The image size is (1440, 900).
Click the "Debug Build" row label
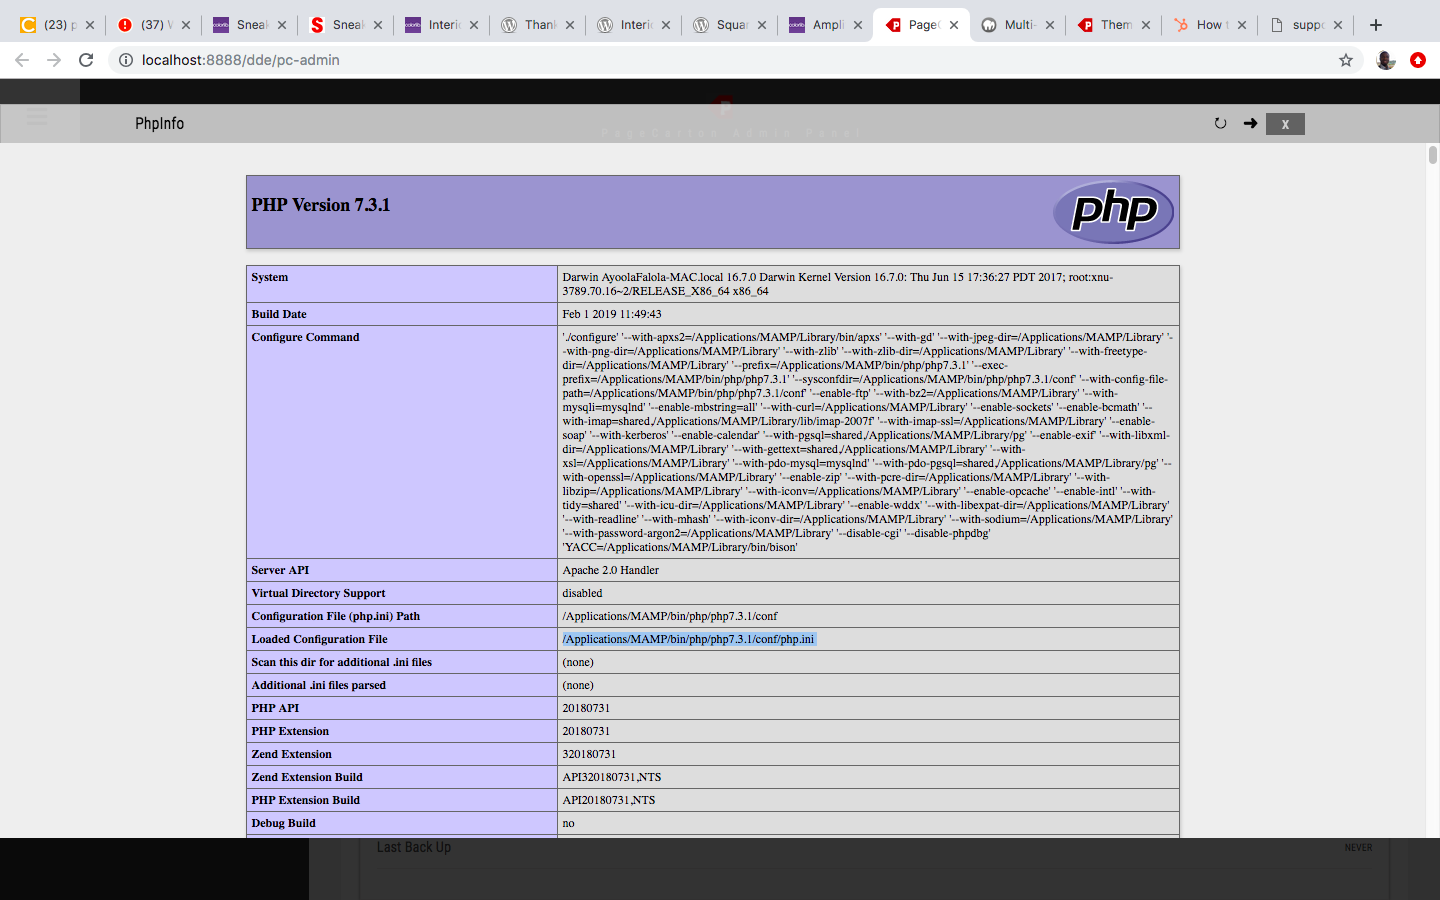(283, 823)
